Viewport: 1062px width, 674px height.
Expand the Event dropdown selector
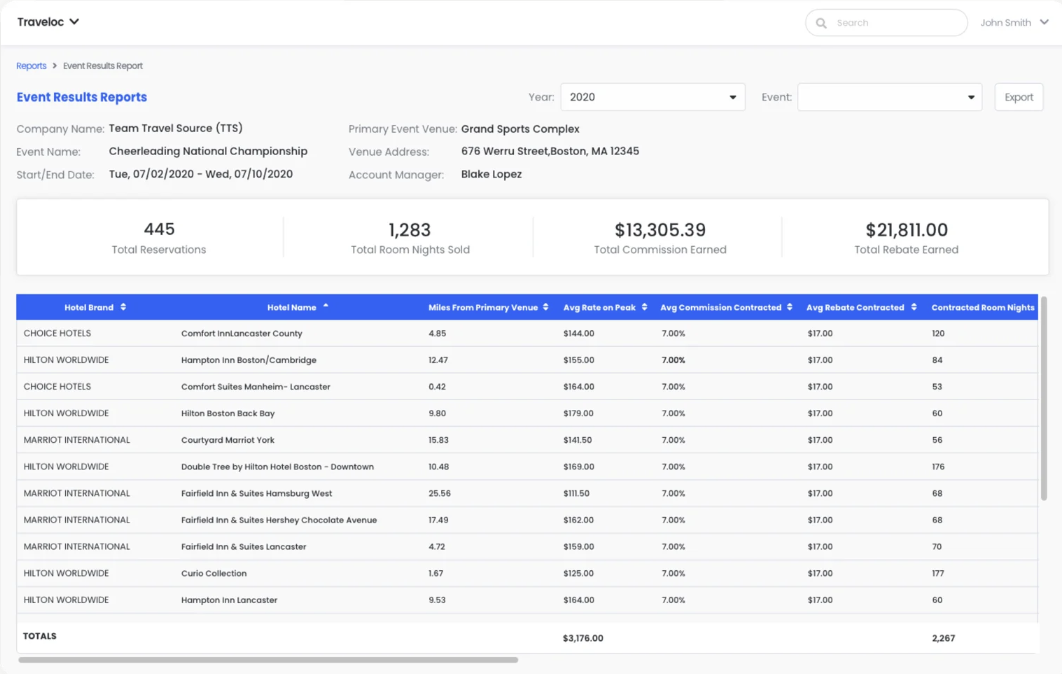[889, 97]
